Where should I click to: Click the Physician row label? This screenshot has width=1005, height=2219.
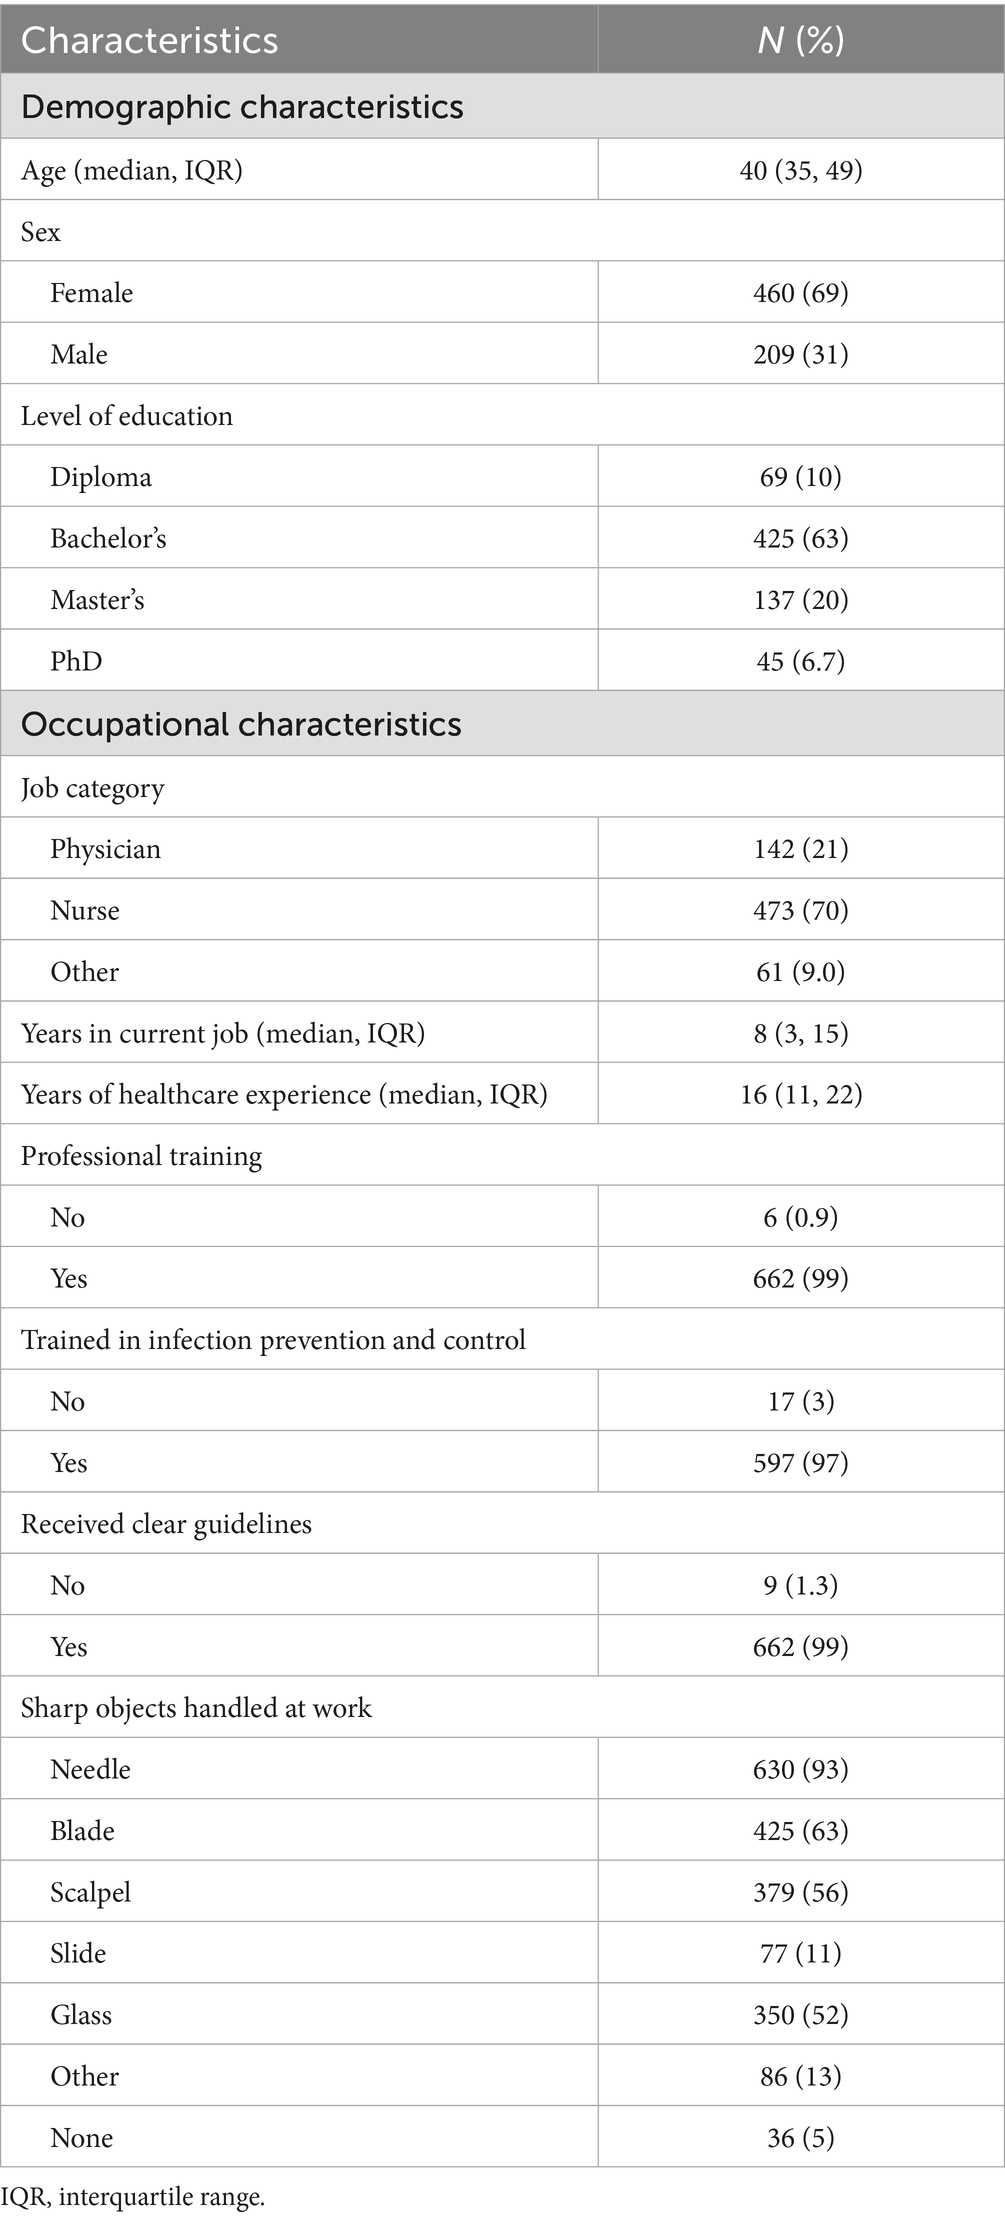[x=105, y=849]
